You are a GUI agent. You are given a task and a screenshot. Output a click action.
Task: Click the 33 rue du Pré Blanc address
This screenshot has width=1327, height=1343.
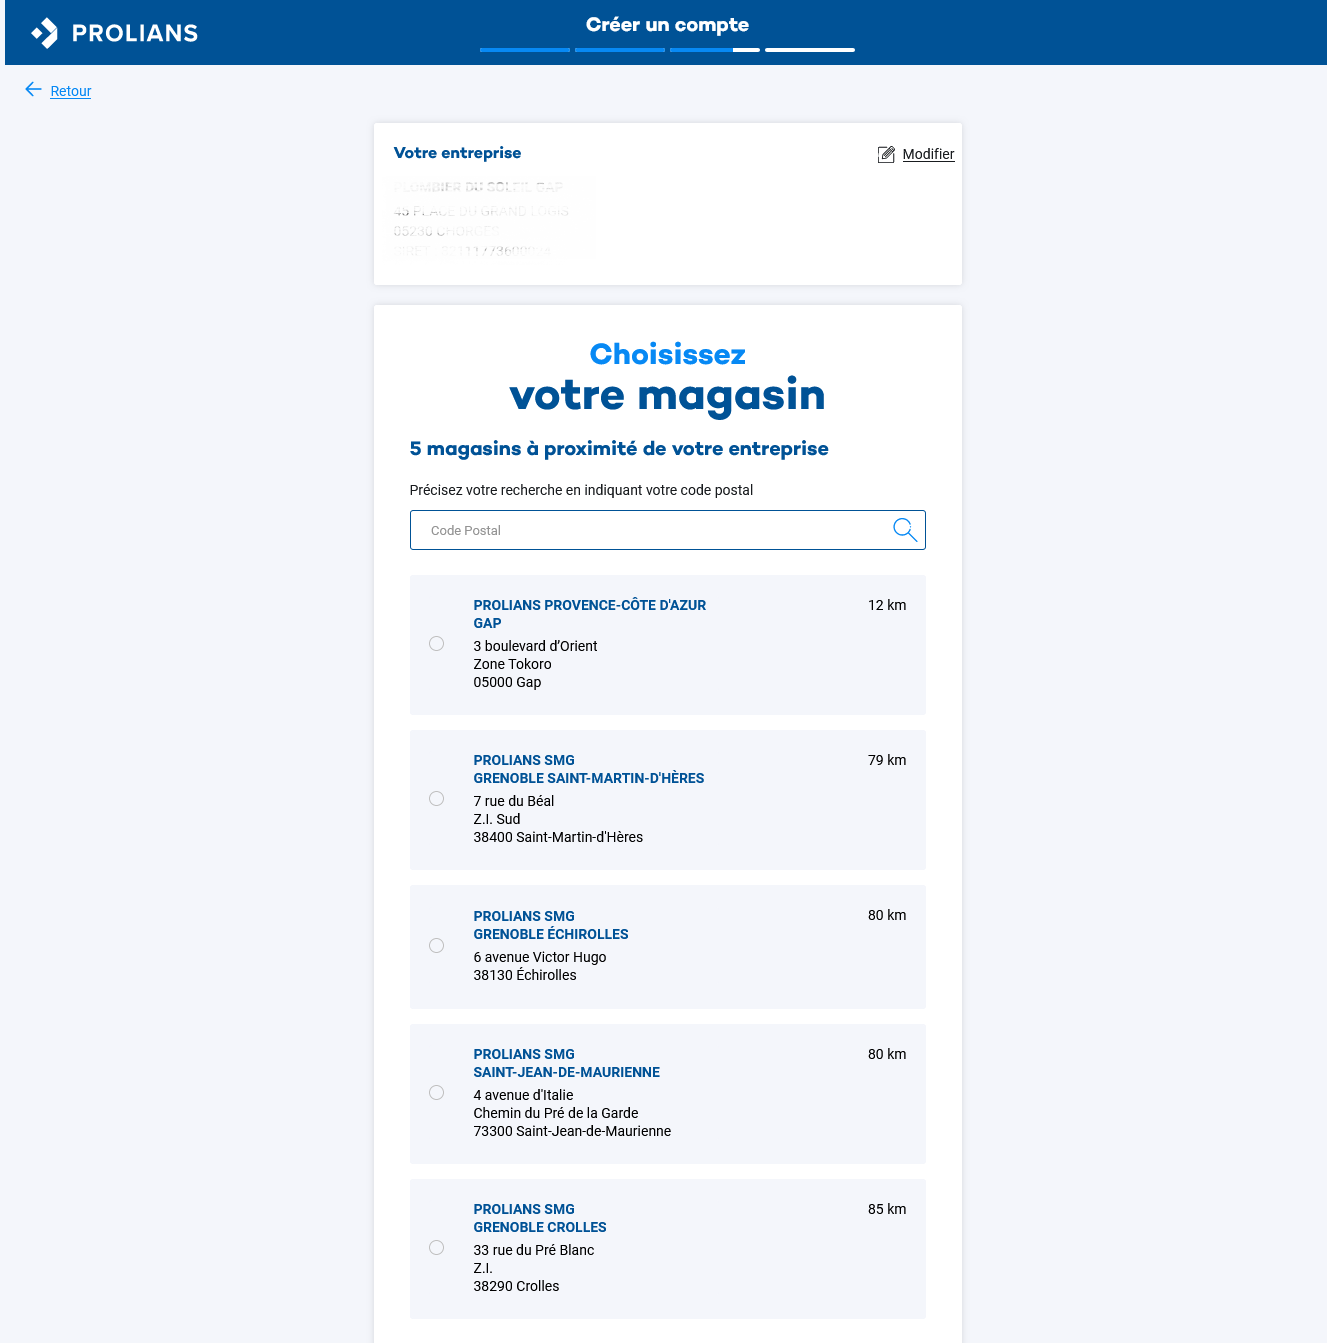coord(534,1250)
